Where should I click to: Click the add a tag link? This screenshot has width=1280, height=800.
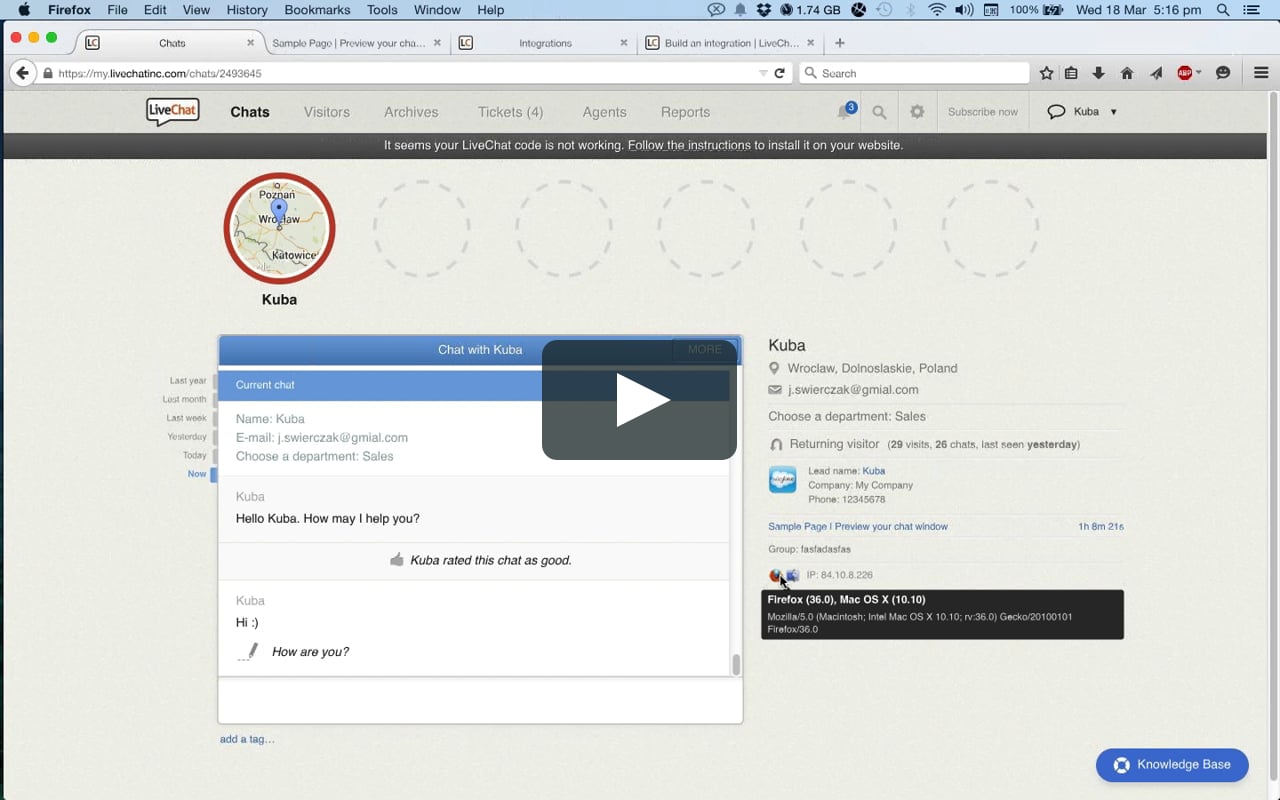click(247, 739)
